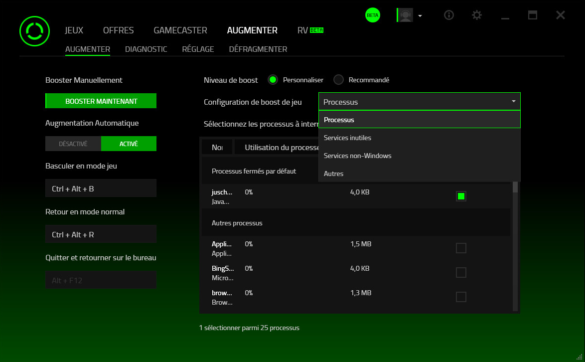585x362 pixels.
Task: Click the 1,5 MB memory value
Action: pyautogui.click(x=360, y=244)
